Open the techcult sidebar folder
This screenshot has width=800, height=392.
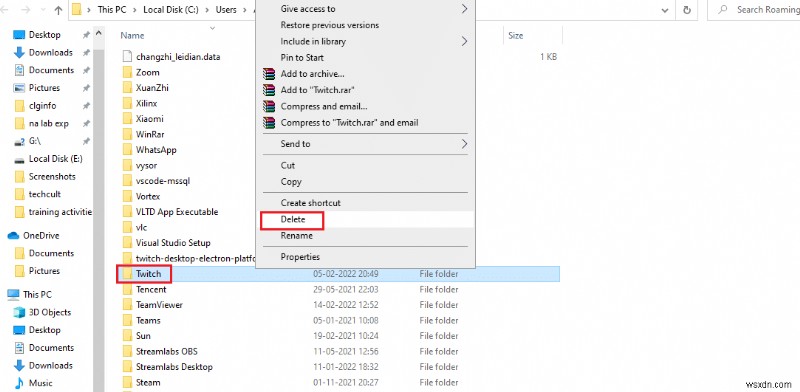click(x=44, y=194)
